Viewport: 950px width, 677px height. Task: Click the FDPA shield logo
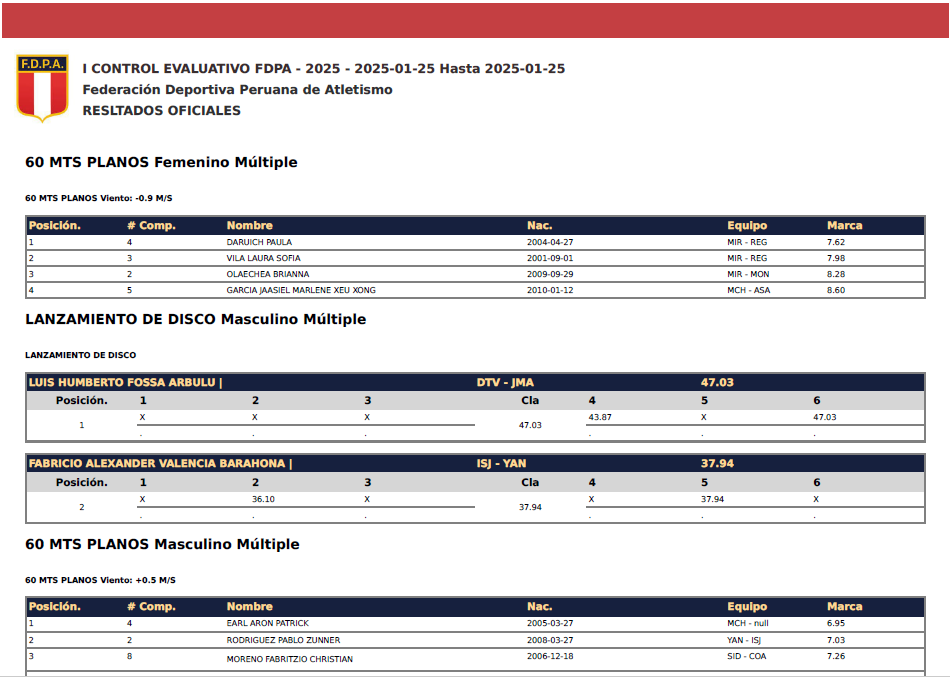tap(42, 88)
